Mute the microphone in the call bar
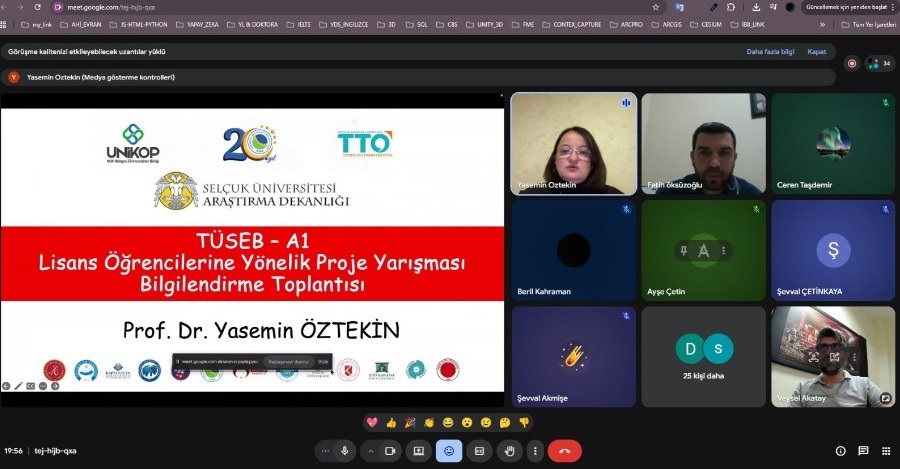Viewport: 900px width, 469px height. [345, 451]
